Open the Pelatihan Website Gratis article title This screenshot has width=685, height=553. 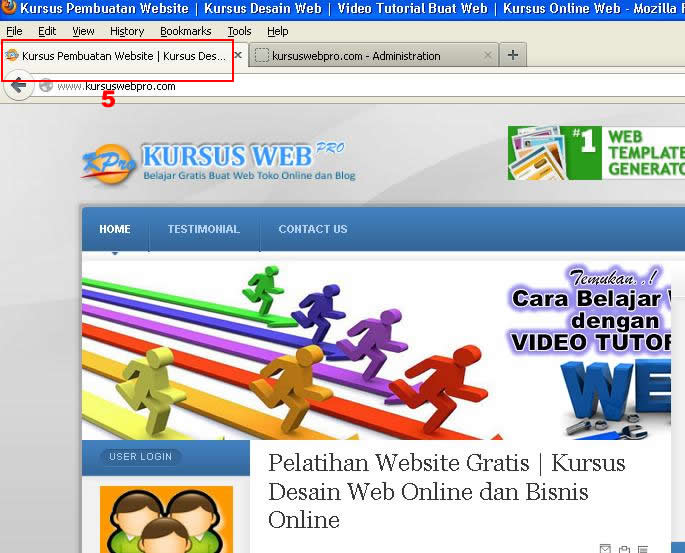pyautogui.click(x=446, y=491)
